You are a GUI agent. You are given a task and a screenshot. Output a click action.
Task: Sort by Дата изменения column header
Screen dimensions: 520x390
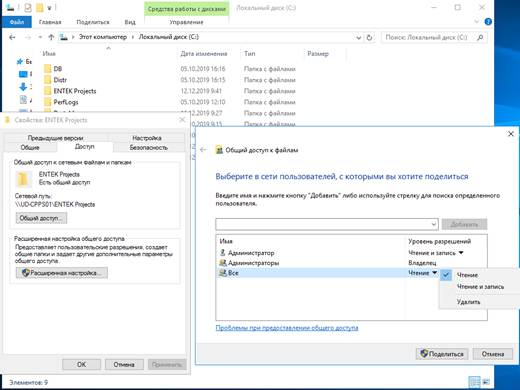pos(204,53)
